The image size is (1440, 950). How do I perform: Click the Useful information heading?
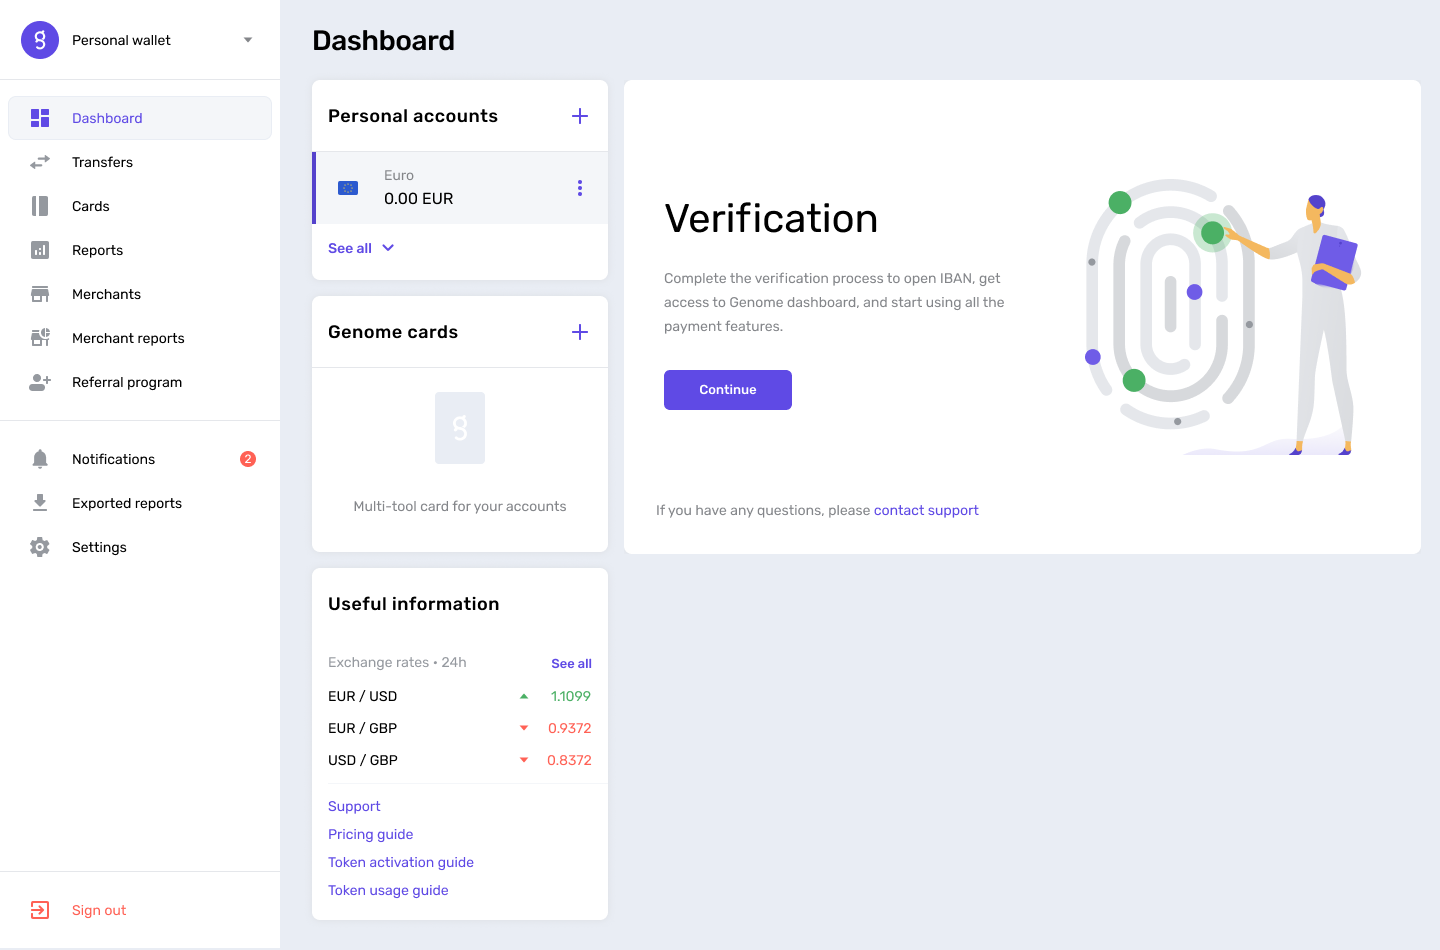(414, 604)
